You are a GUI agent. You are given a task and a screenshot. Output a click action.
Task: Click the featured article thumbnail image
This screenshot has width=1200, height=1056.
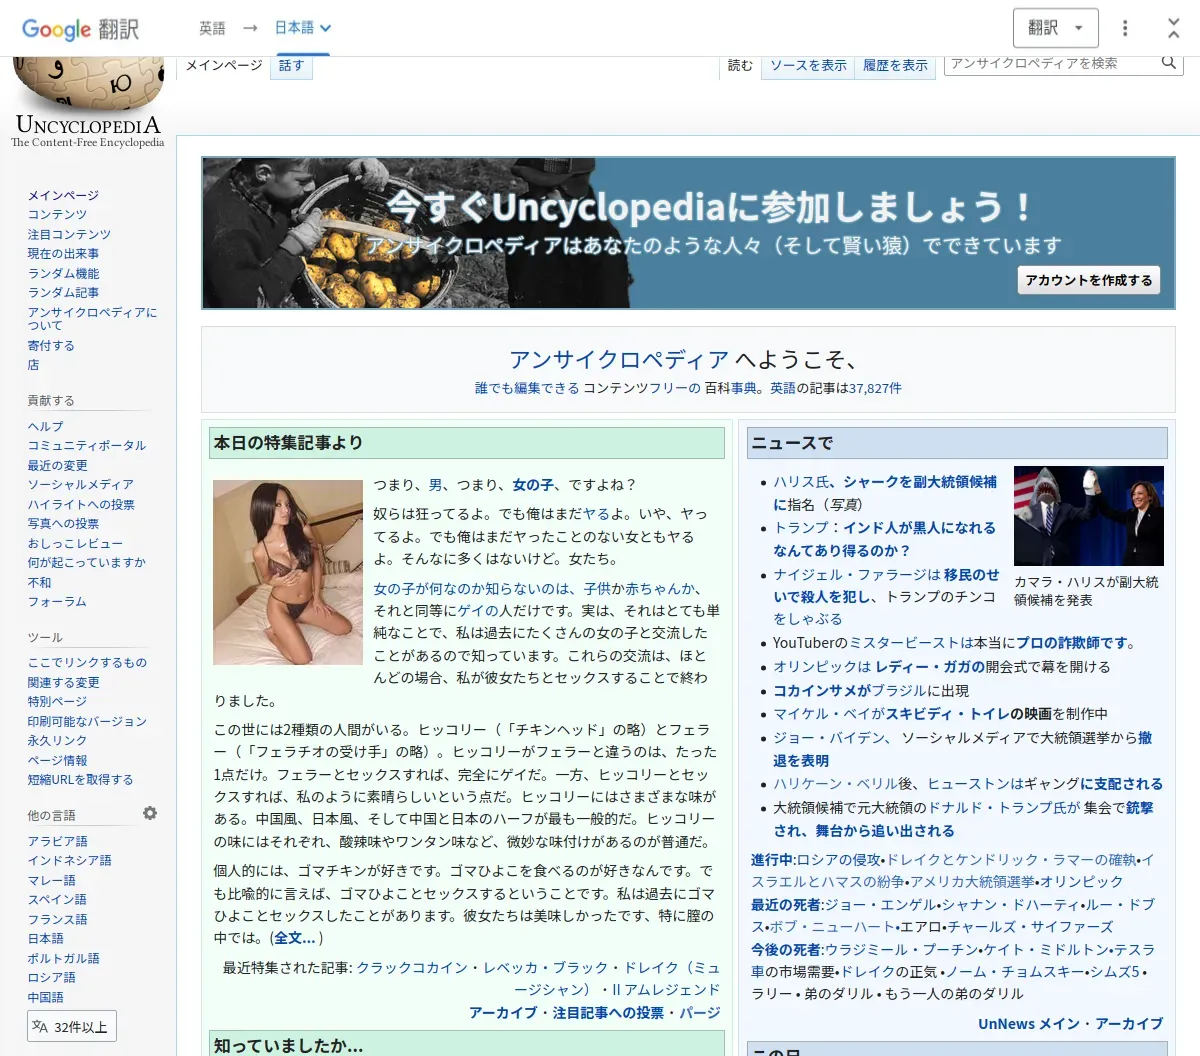(288, 572)
